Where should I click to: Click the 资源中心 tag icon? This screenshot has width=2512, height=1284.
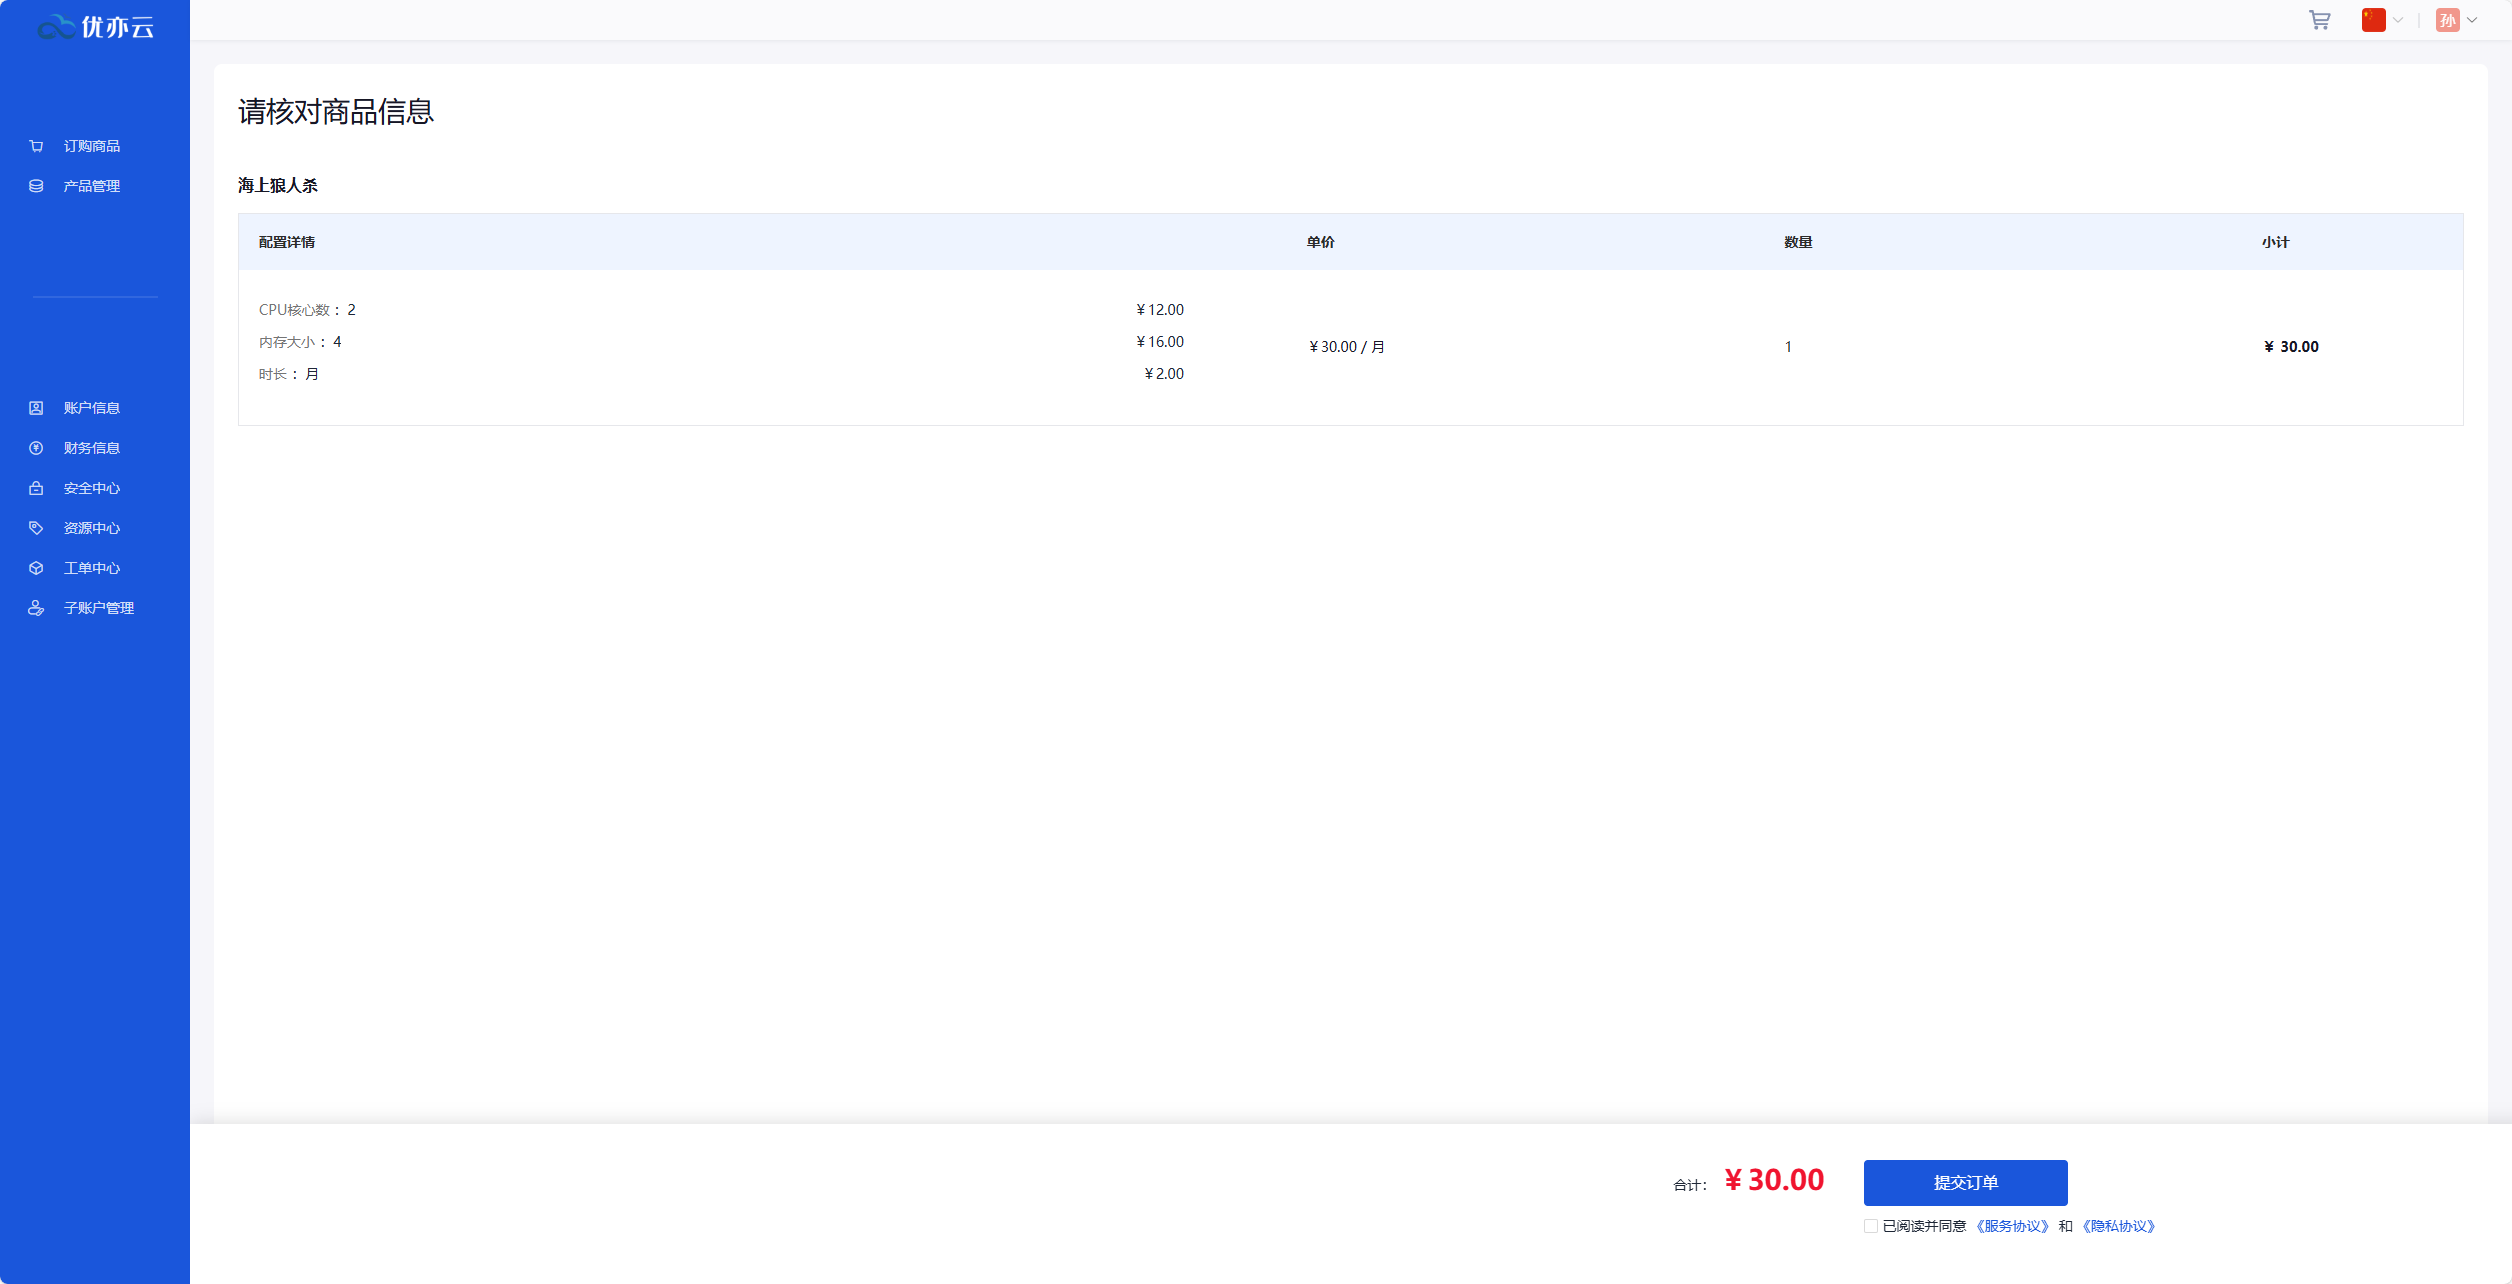pyautogui.click(x=36, y=528)
